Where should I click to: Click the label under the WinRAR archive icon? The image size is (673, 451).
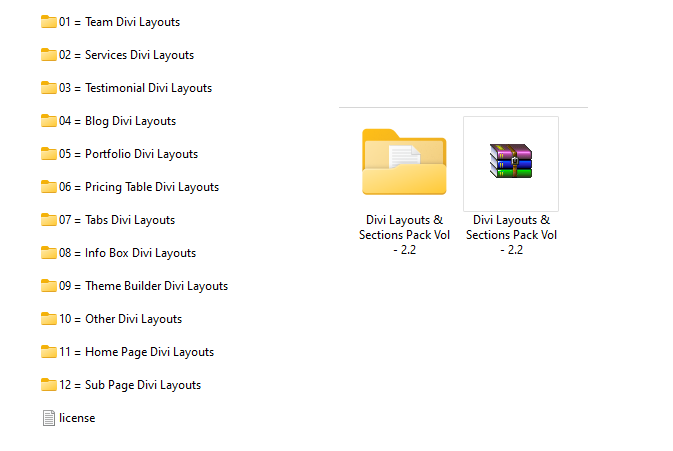pos(511,235)
